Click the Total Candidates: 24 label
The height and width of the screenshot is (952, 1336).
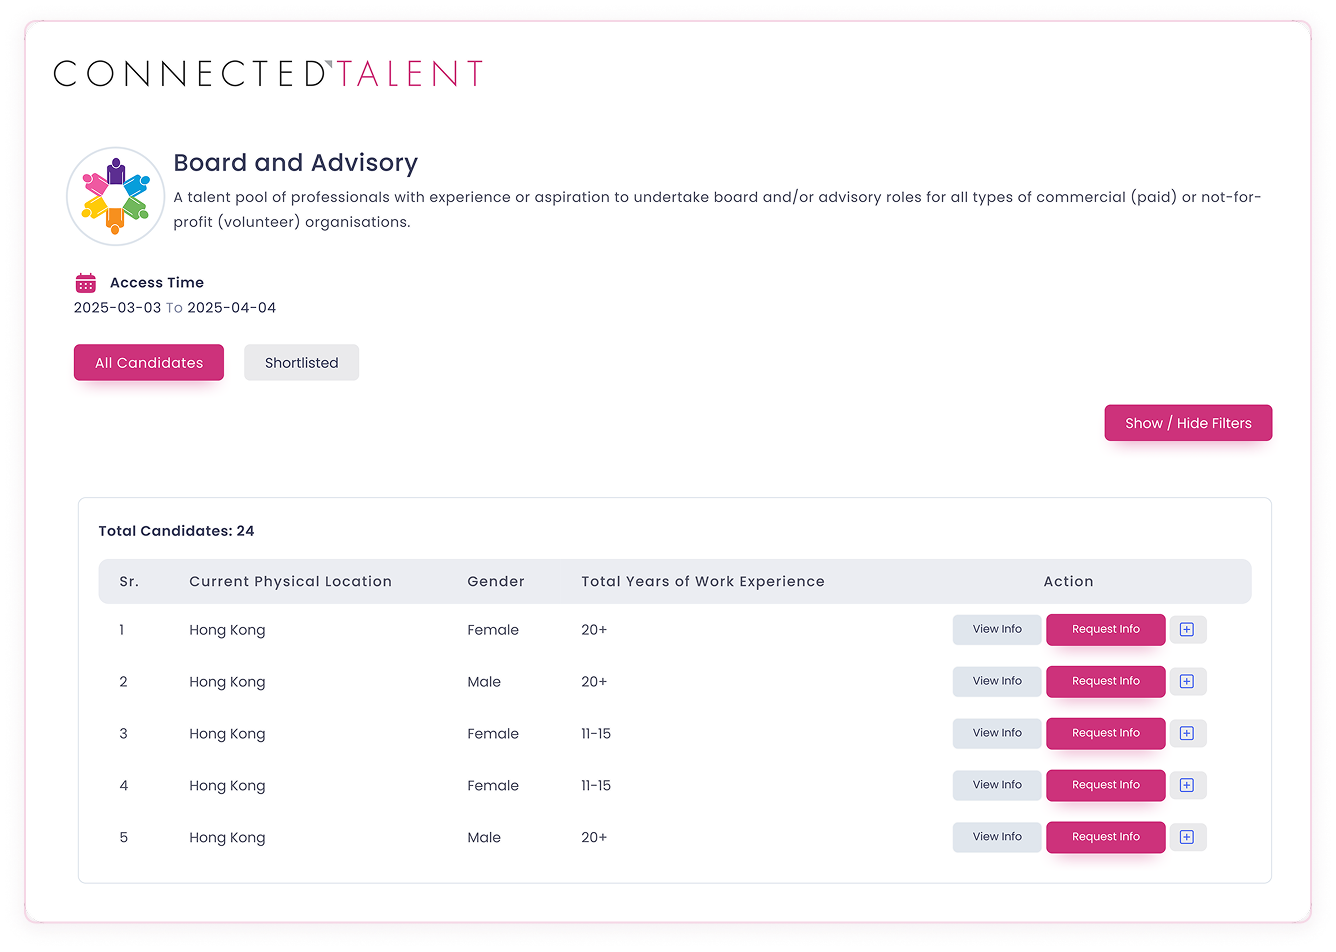click(176, 530)
